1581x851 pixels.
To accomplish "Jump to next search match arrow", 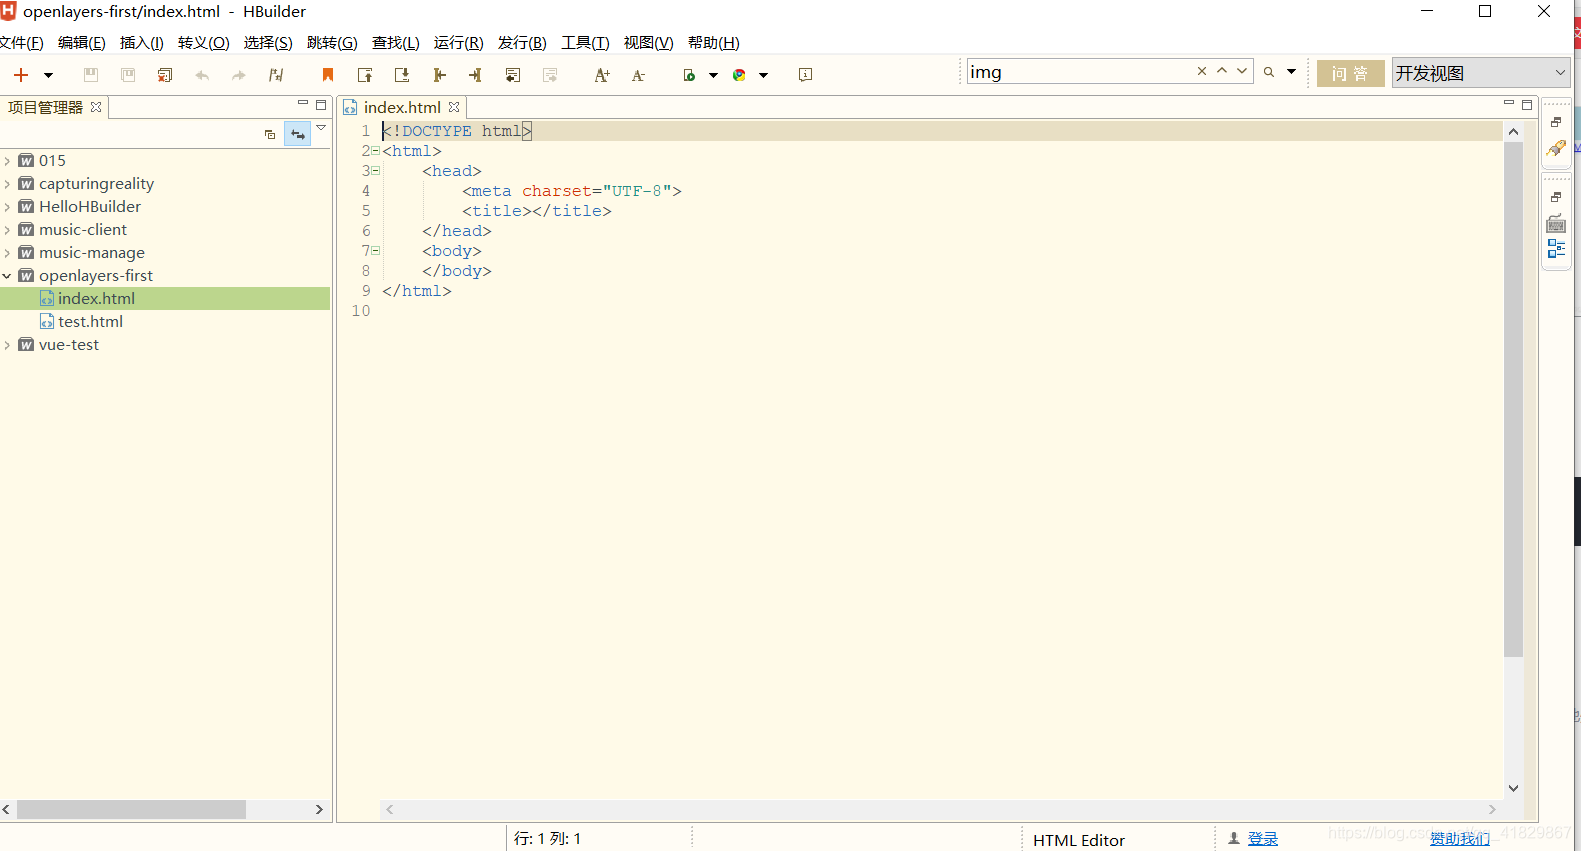I will (x=1242, y=71).
